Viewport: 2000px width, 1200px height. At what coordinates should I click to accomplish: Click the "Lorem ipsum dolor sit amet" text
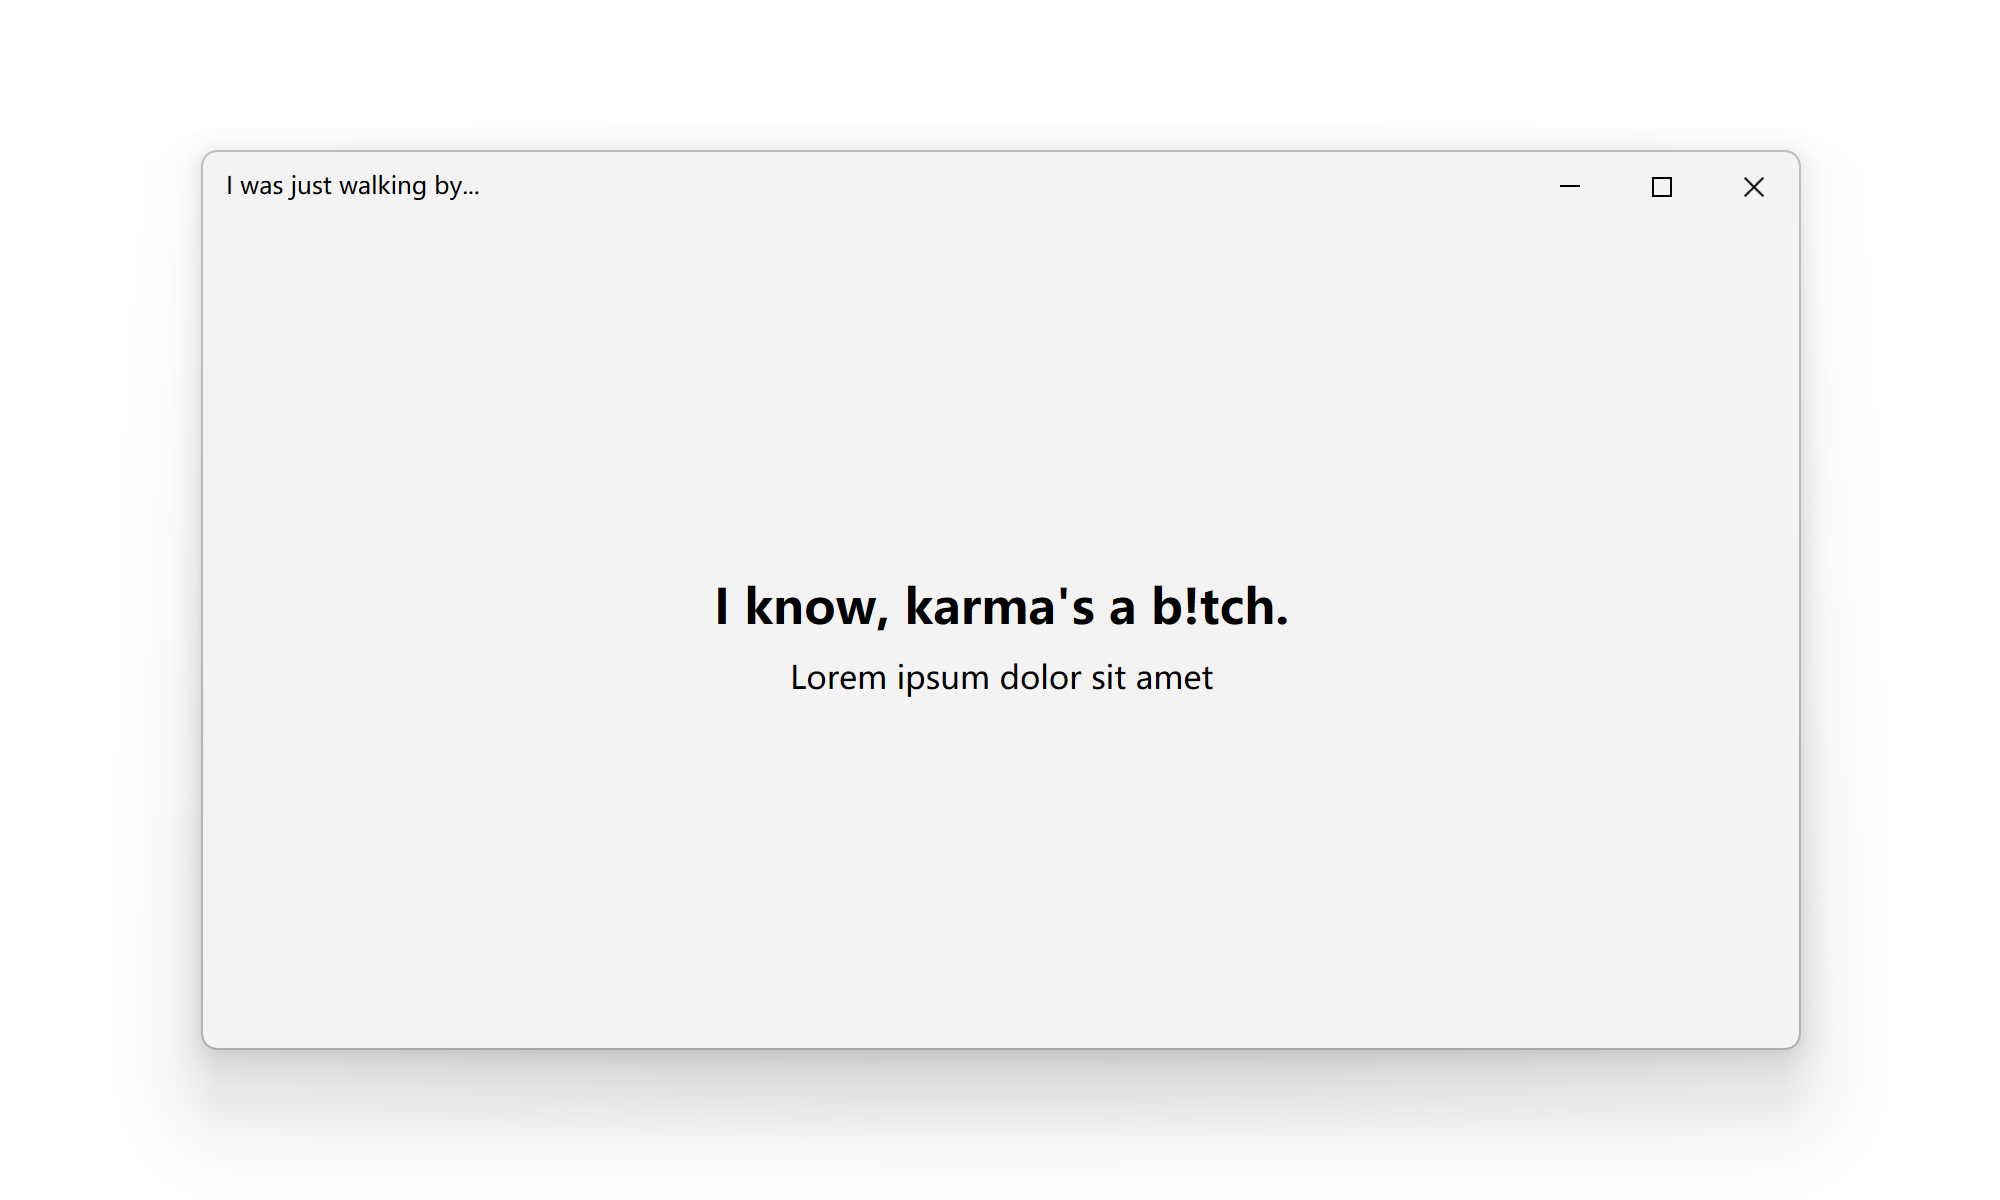coord(1001,678)
